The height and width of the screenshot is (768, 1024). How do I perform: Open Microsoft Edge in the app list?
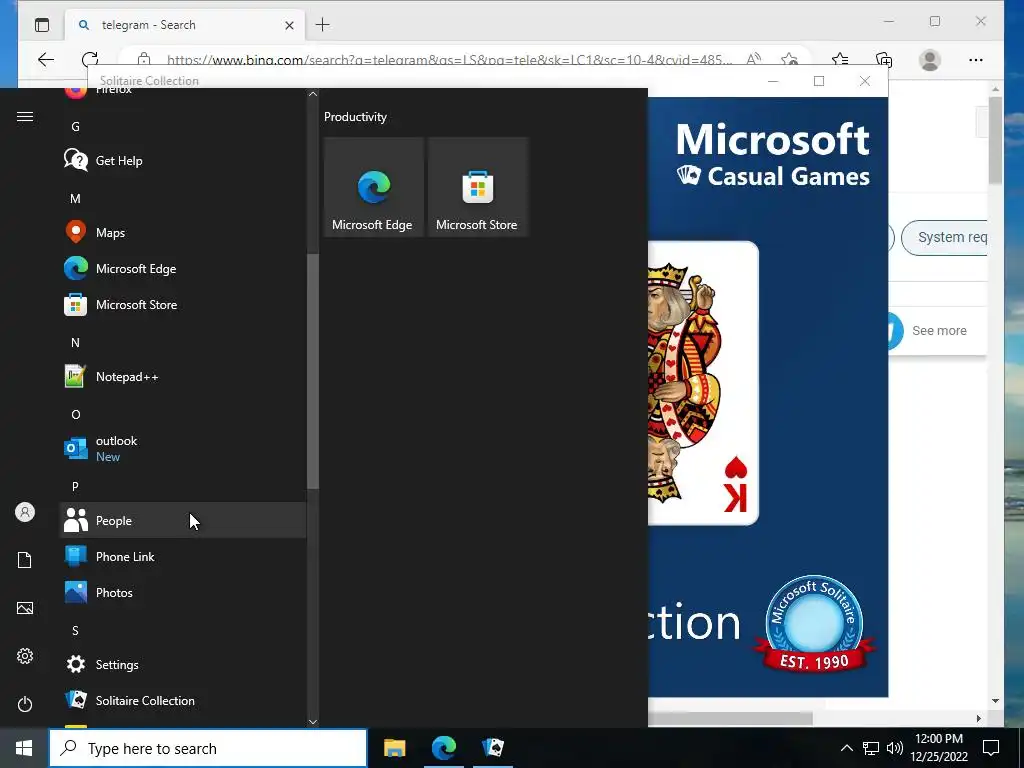click(183, 268)
